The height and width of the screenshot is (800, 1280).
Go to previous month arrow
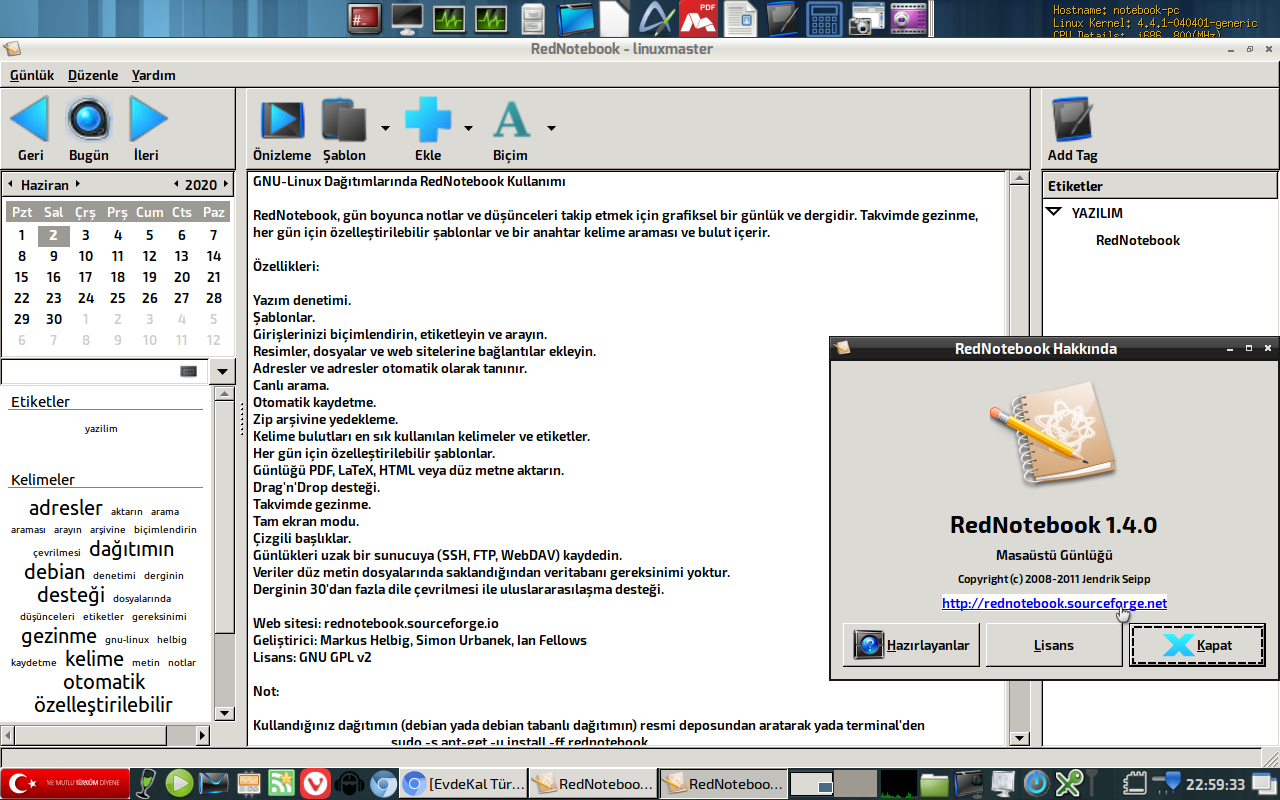9,184
